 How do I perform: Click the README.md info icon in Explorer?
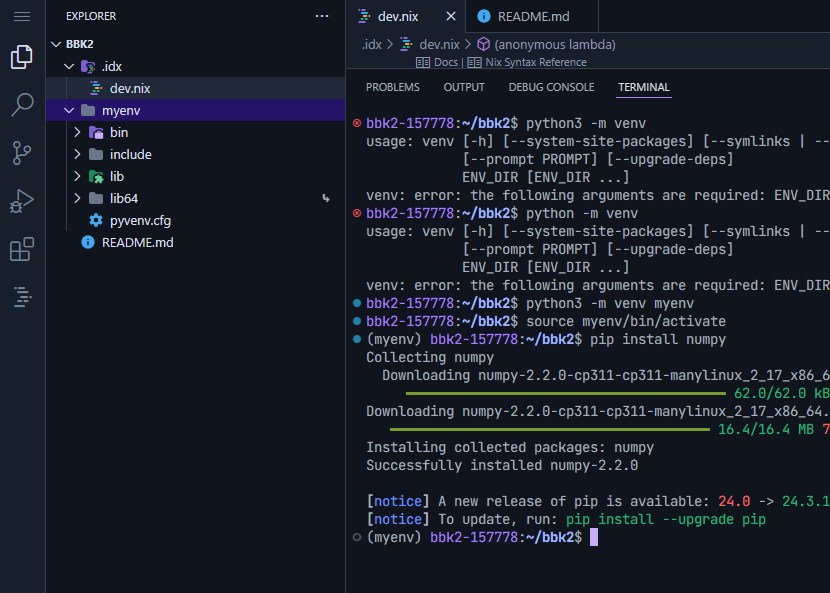[x=88, y=242]
